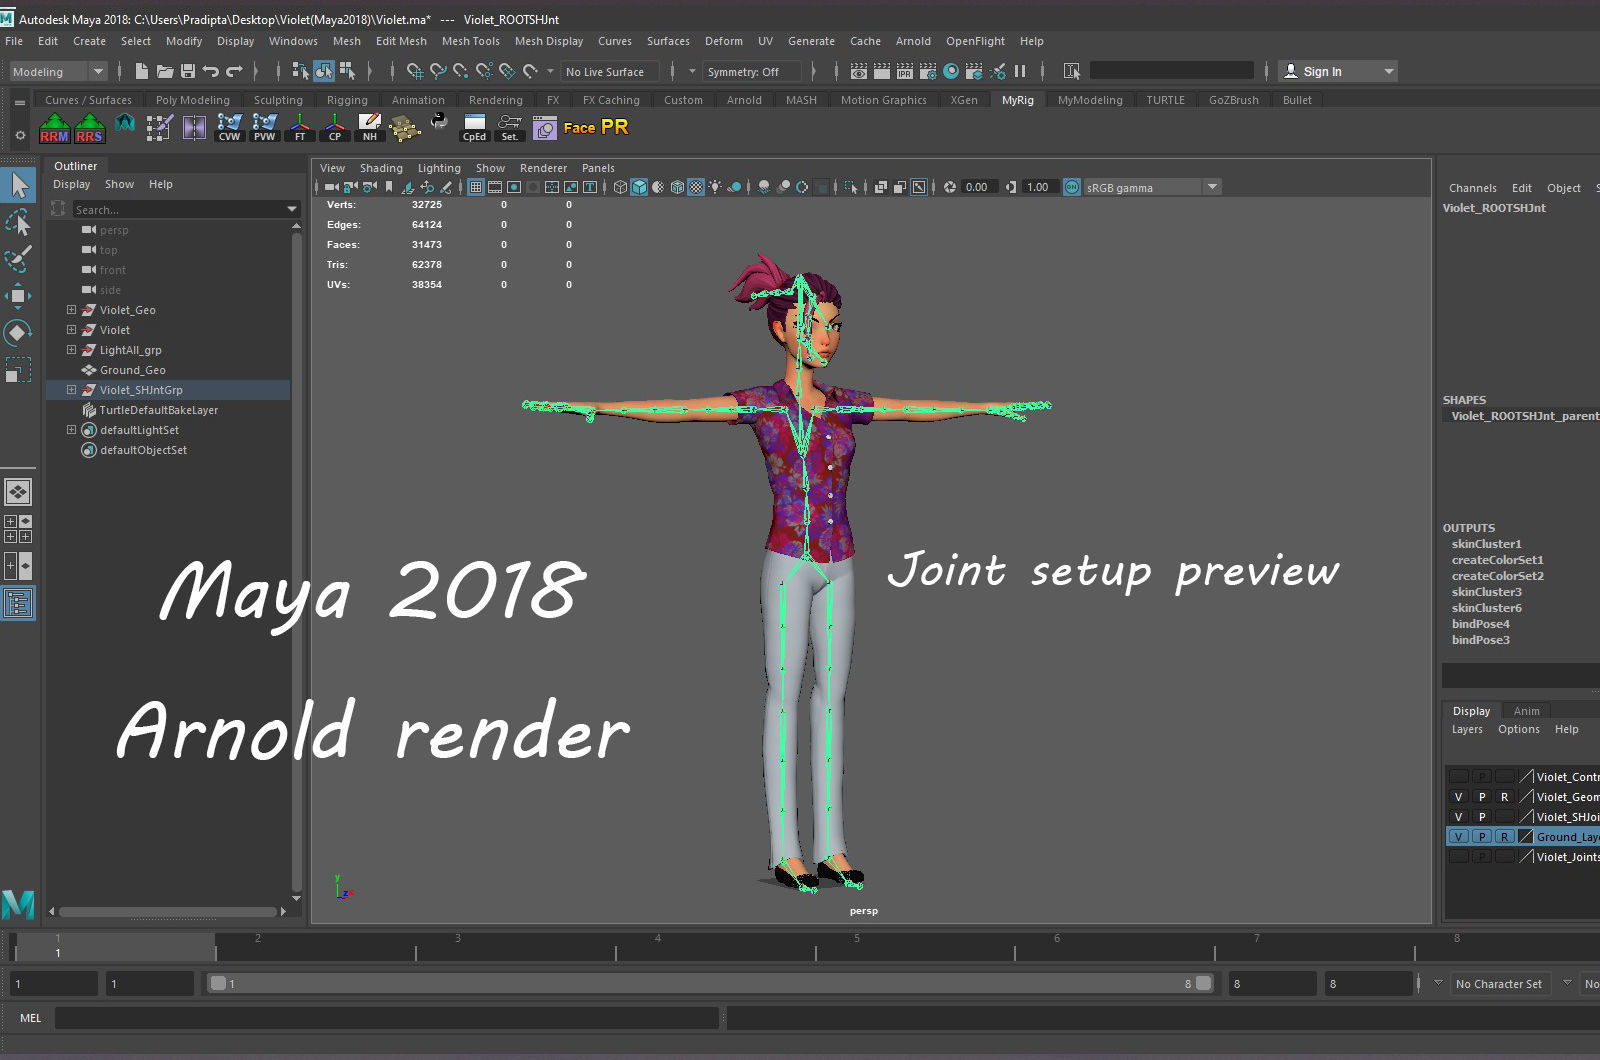This screenshot has height=1060, width=1600.
Task: Expand the defaultLightSet node in Outliner
Action: [71, 430]
